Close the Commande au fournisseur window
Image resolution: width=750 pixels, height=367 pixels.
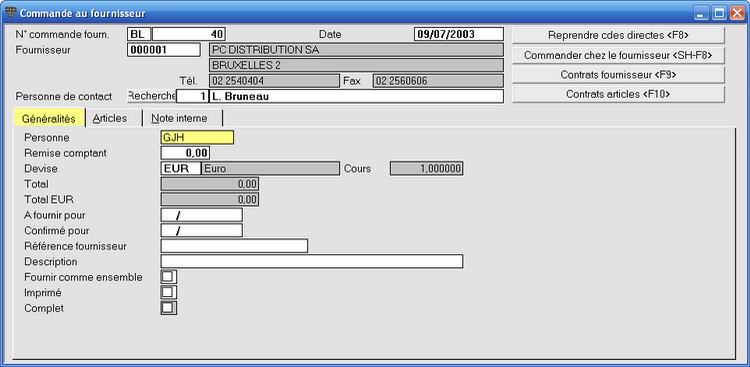(736, 13)
